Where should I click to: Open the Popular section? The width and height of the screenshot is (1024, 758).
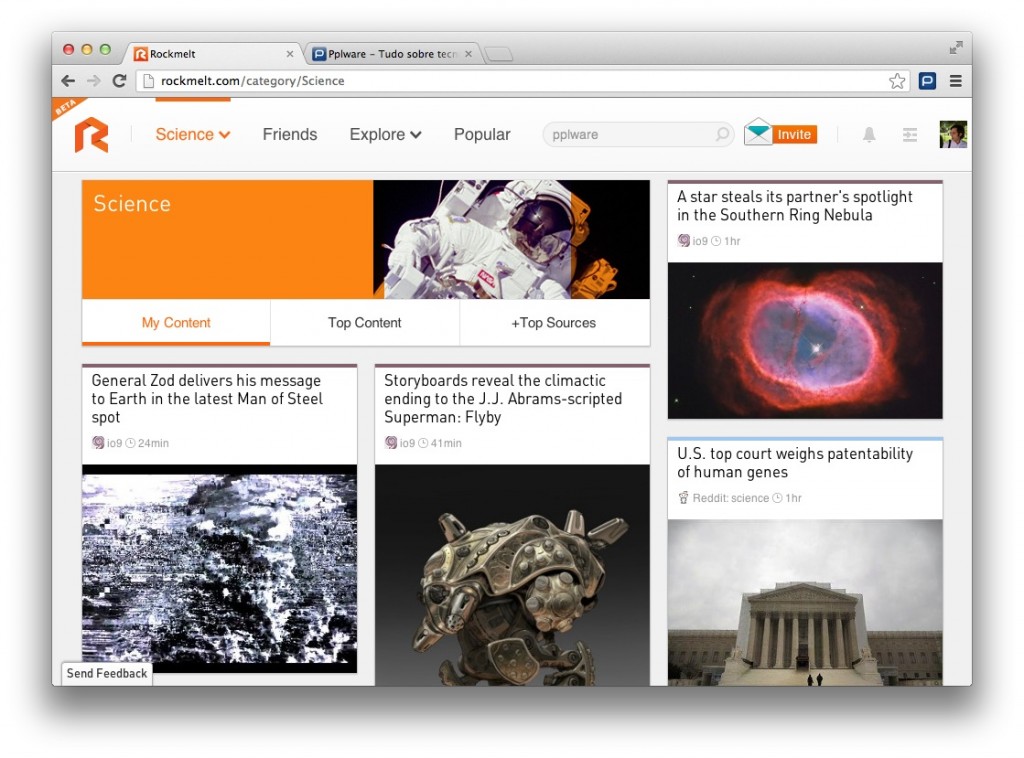point(482,134)
